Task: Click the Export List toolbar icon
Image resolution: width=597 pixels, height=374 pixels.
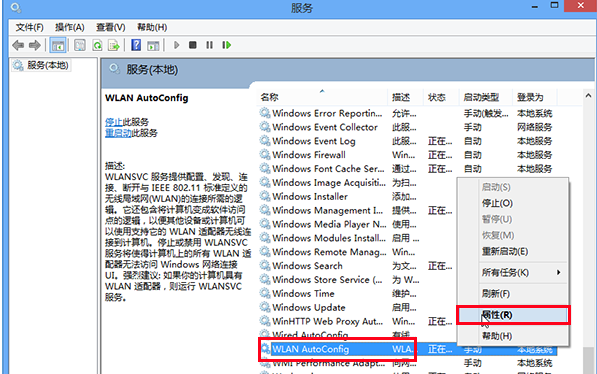Action: pyautogui.click(x=113, y=45)
